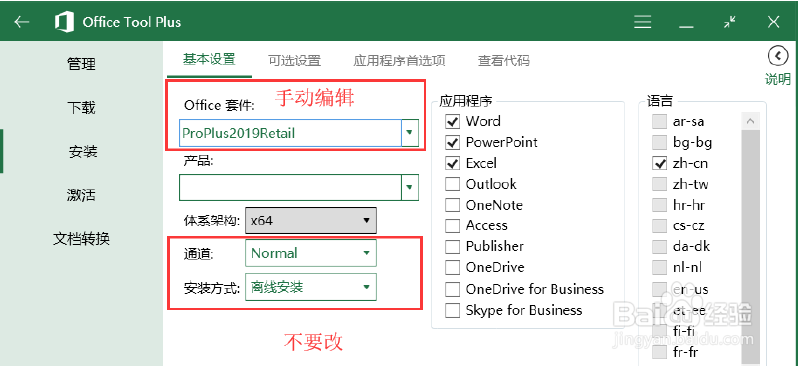Open the 安装方式 离线安装 dropdown
The width and height of the screenshot is (799, 367).
(x=311, y=287)
